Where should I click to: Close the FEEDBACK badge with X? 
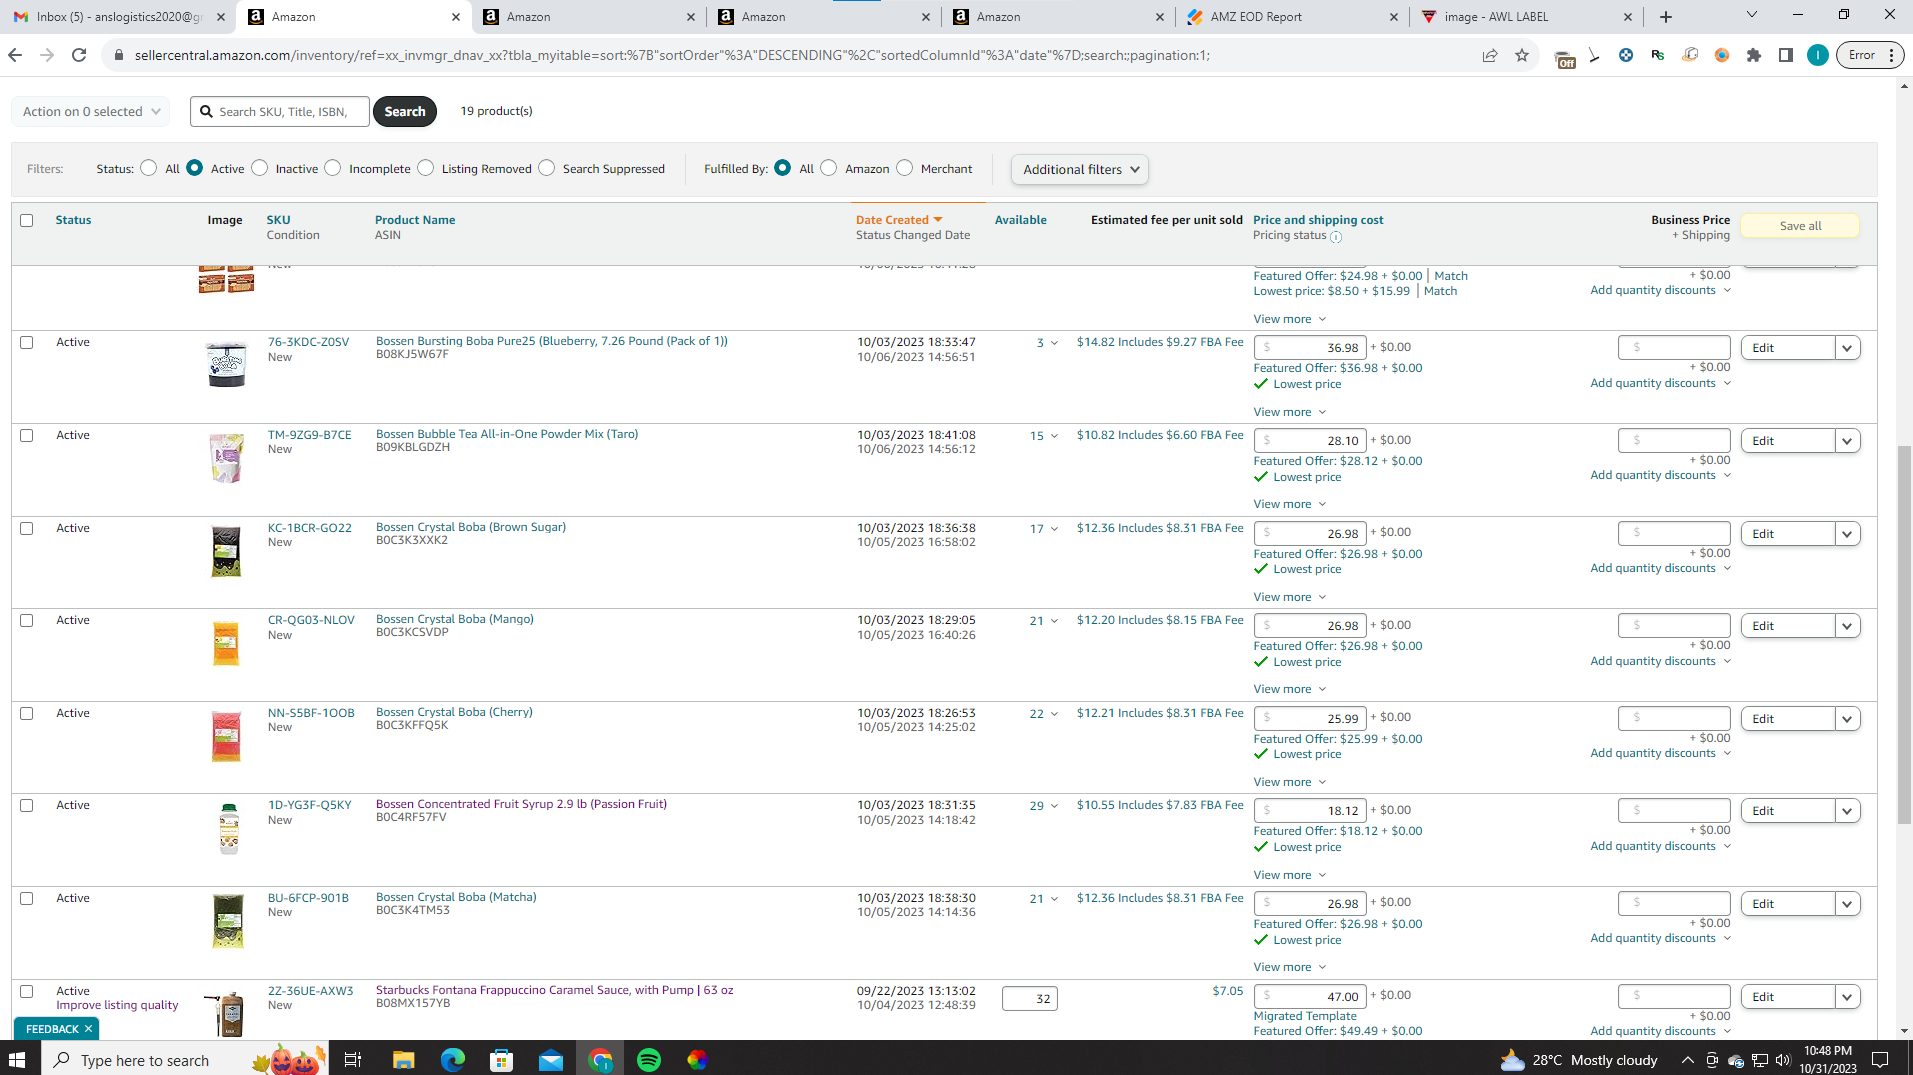point(88,1028)
